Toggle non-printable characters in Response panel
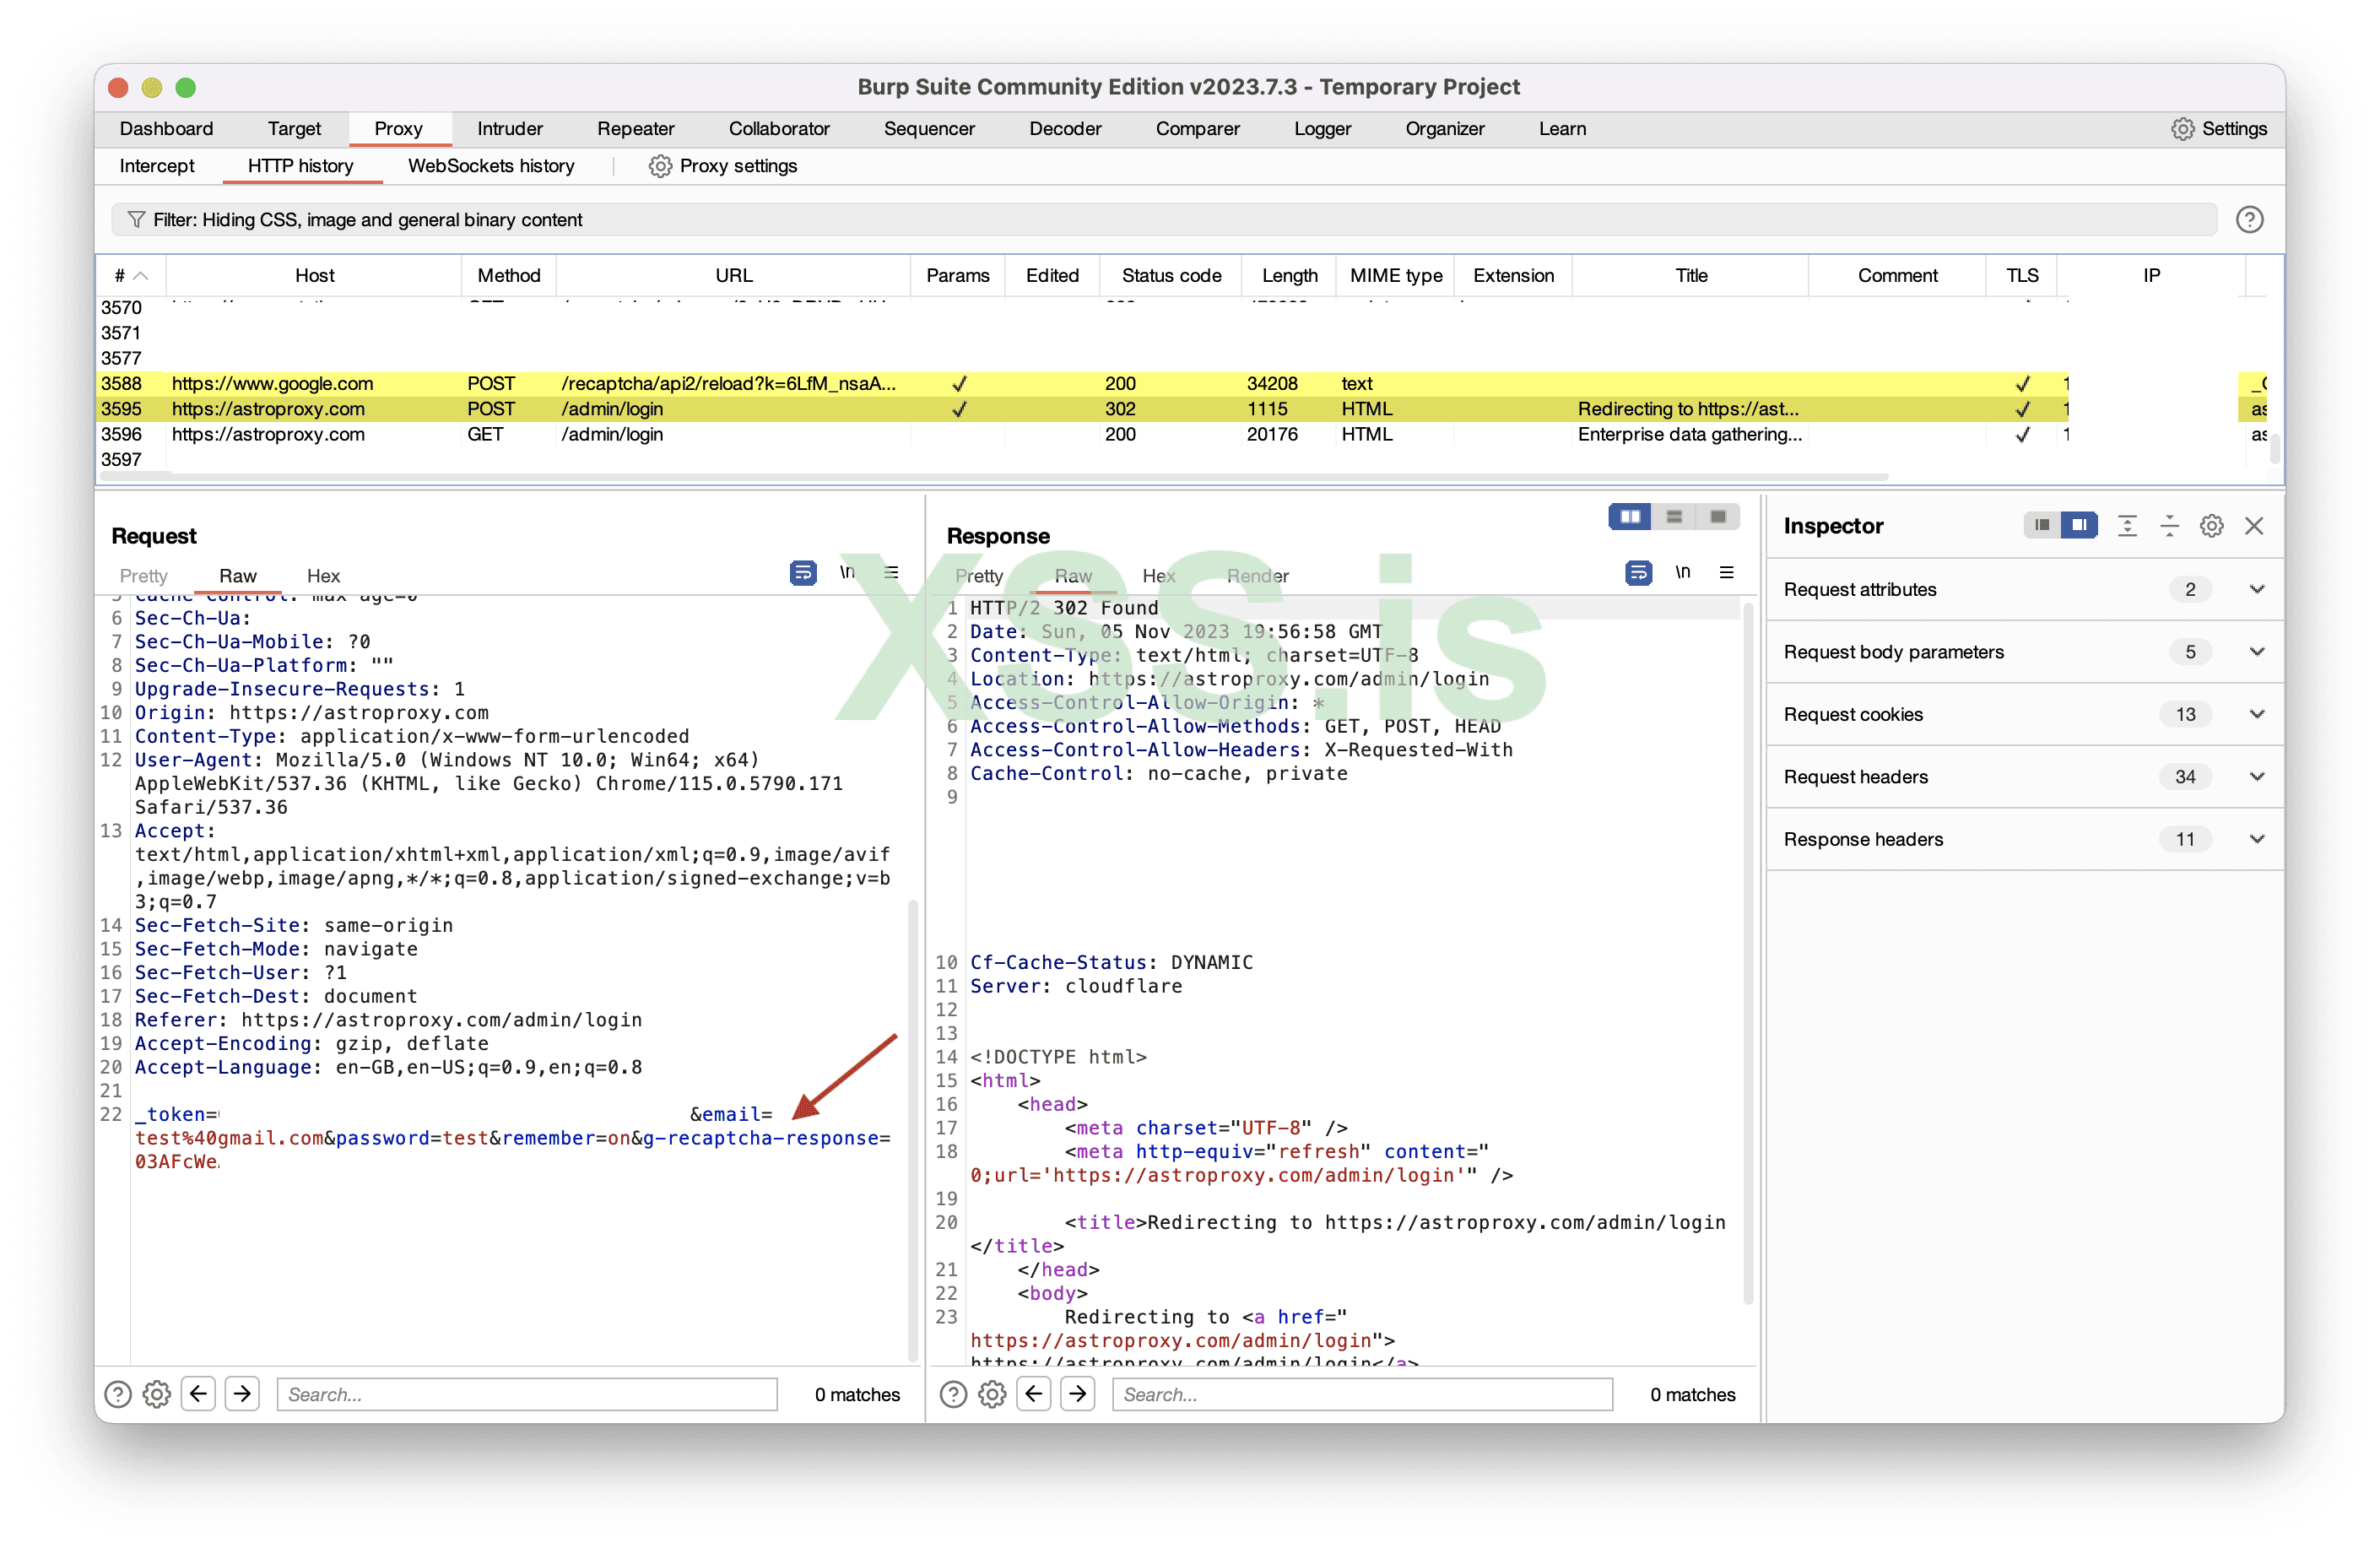The image size is (2380, 1548). tap(1683, 573)
